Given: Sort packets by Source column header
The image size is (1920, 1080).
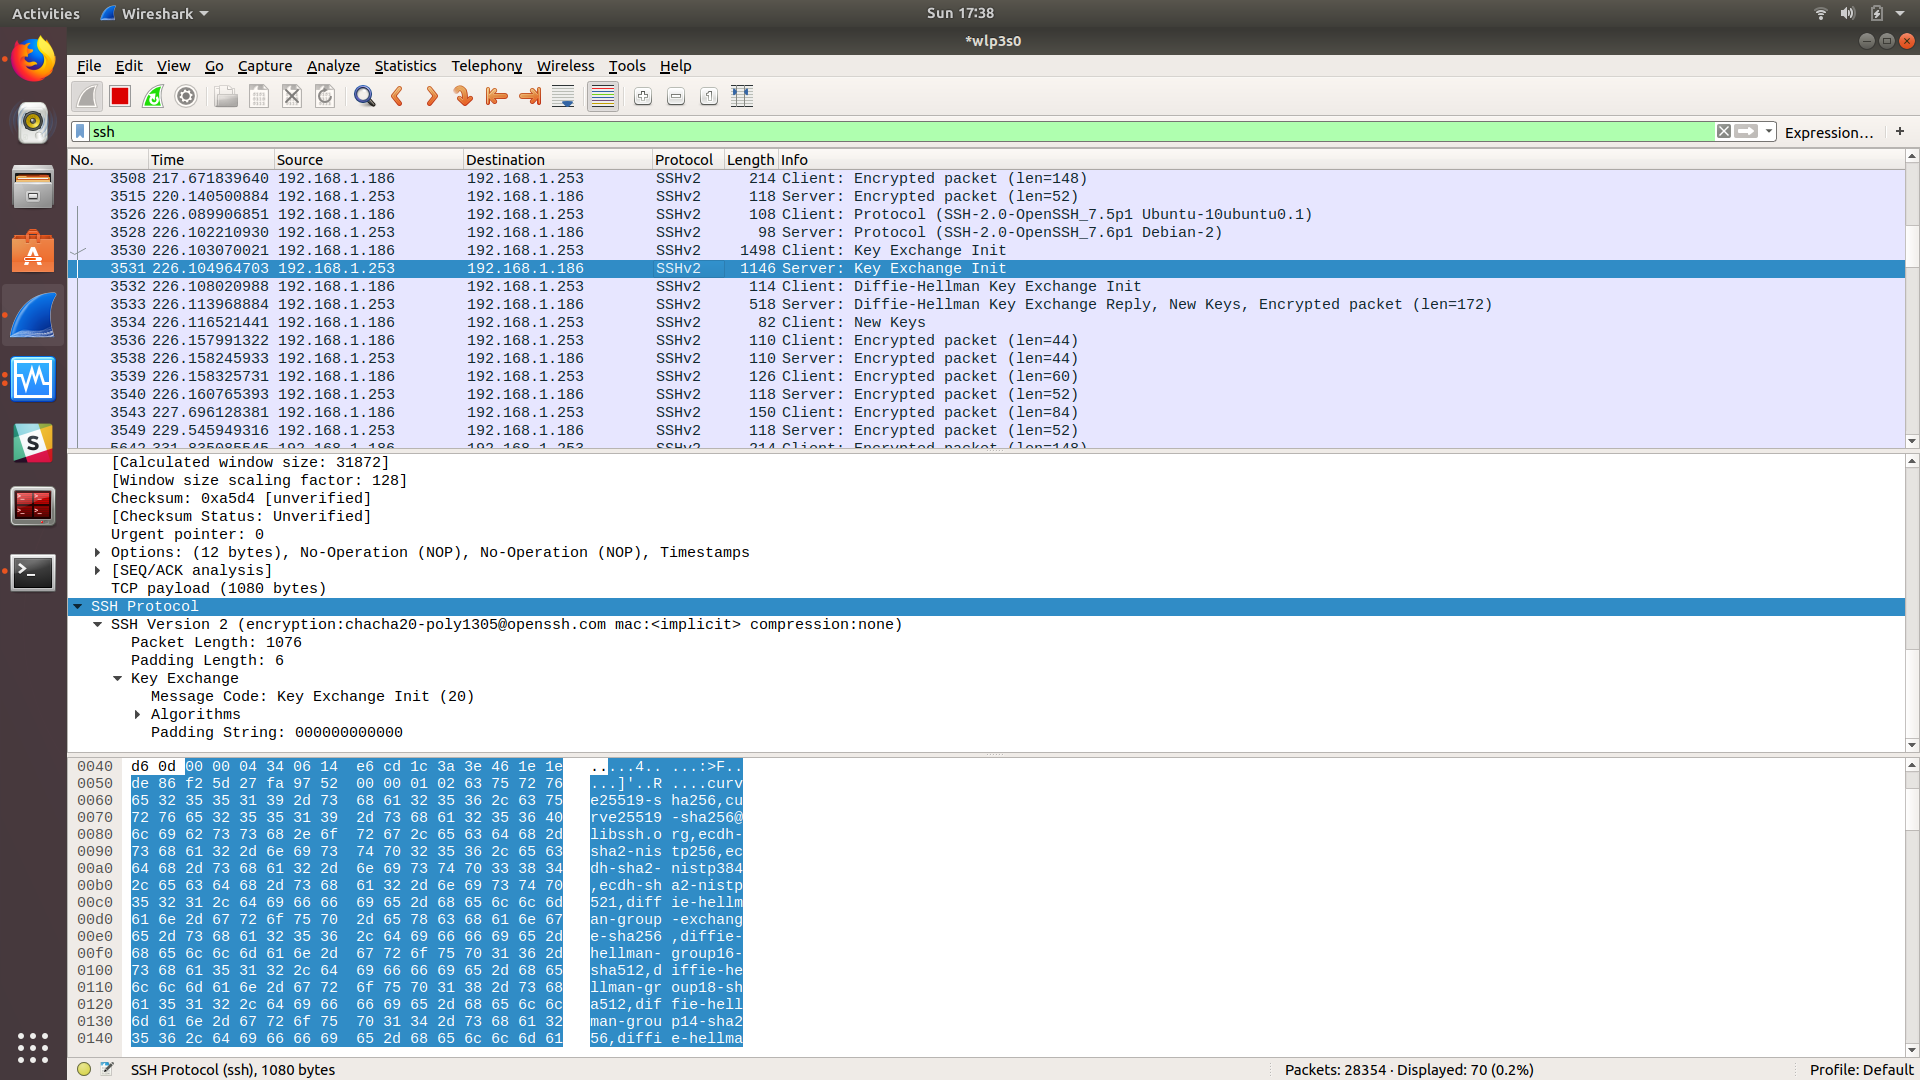Looking at the screenshot, I should [368, 159].
